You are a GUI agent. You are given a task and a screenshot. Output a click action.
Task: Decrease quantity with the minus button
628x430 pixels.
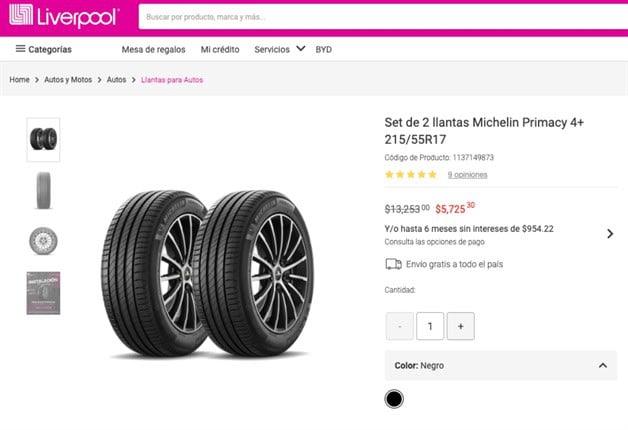pos(399,326)
